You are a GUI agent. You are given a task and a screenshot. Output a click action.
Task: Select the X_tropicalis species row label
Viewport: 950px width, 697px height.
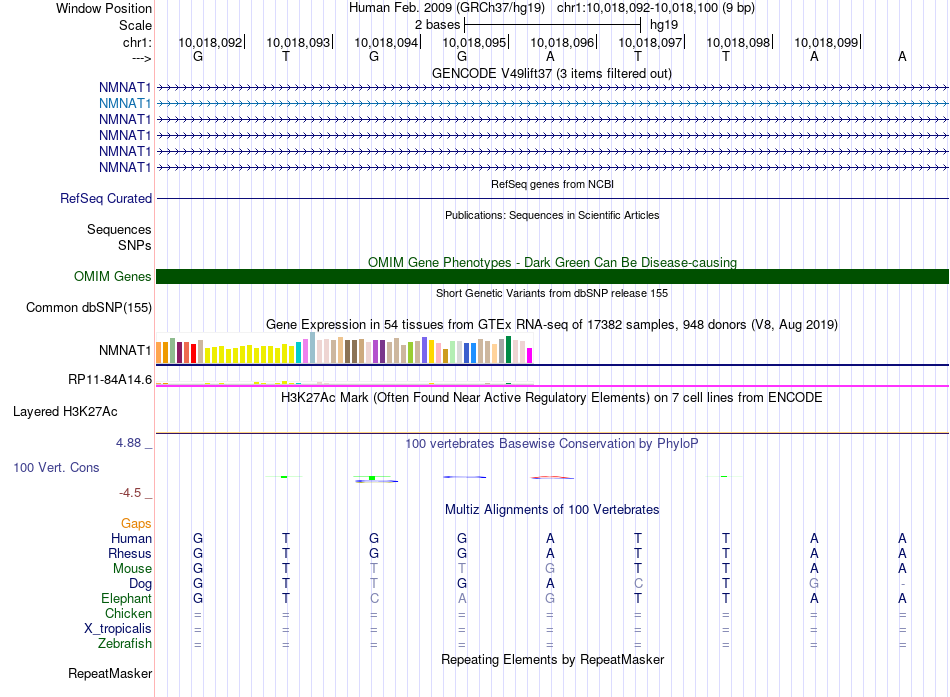click(x=118, y=629)
